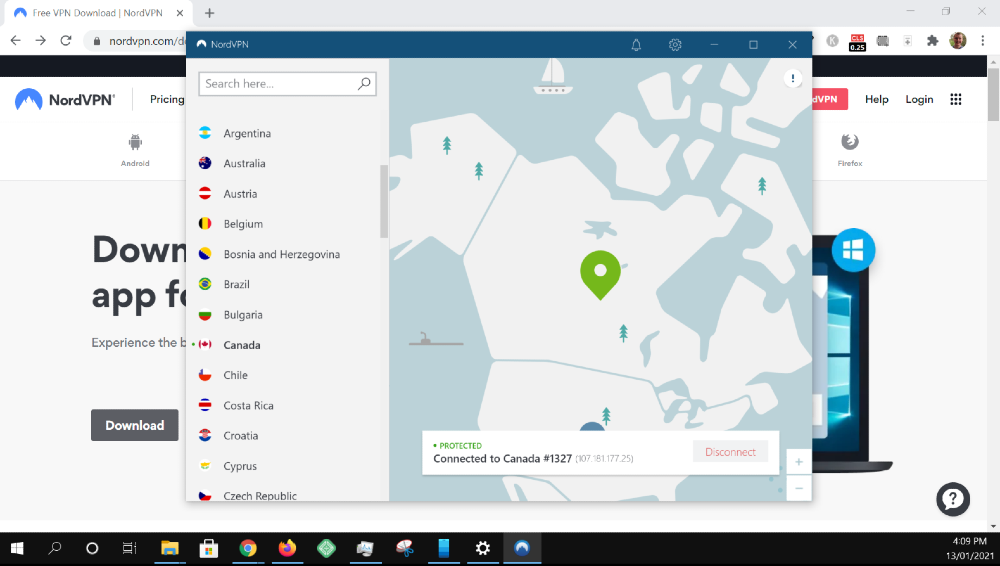Image resolution: width=1000 pixels, height=566 pixels.
Task: Click the Canada flag icon
Action: pyautogui.click(x=205, y=345)
